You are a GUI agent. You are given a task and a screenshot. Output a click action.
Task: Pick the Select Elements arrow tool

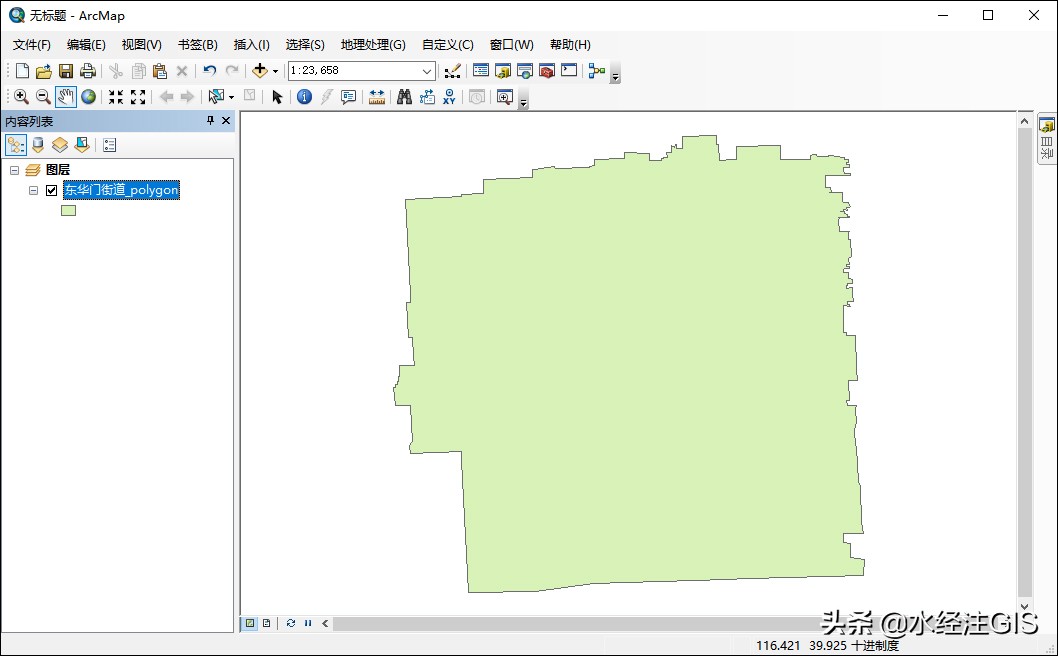pyautogui.click(x=277, y=97)
